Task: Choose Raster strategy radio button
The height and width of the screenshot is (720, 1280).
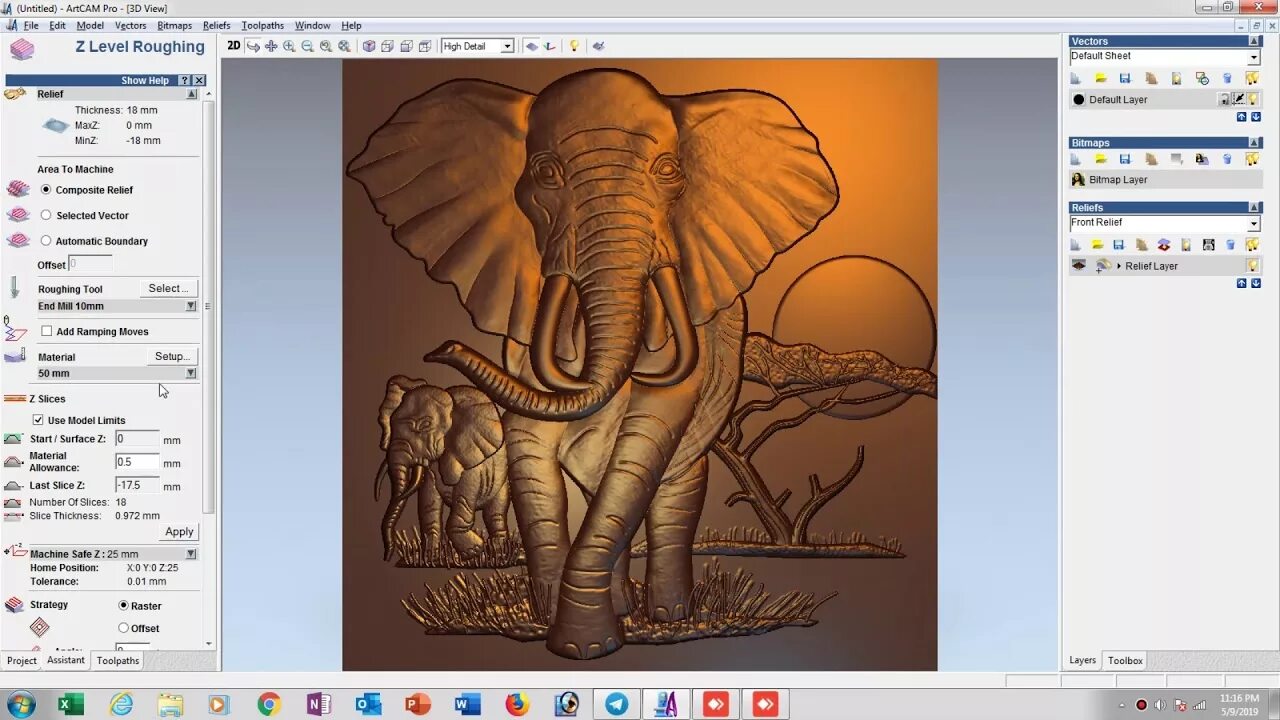Action: [x=124, y=606]
